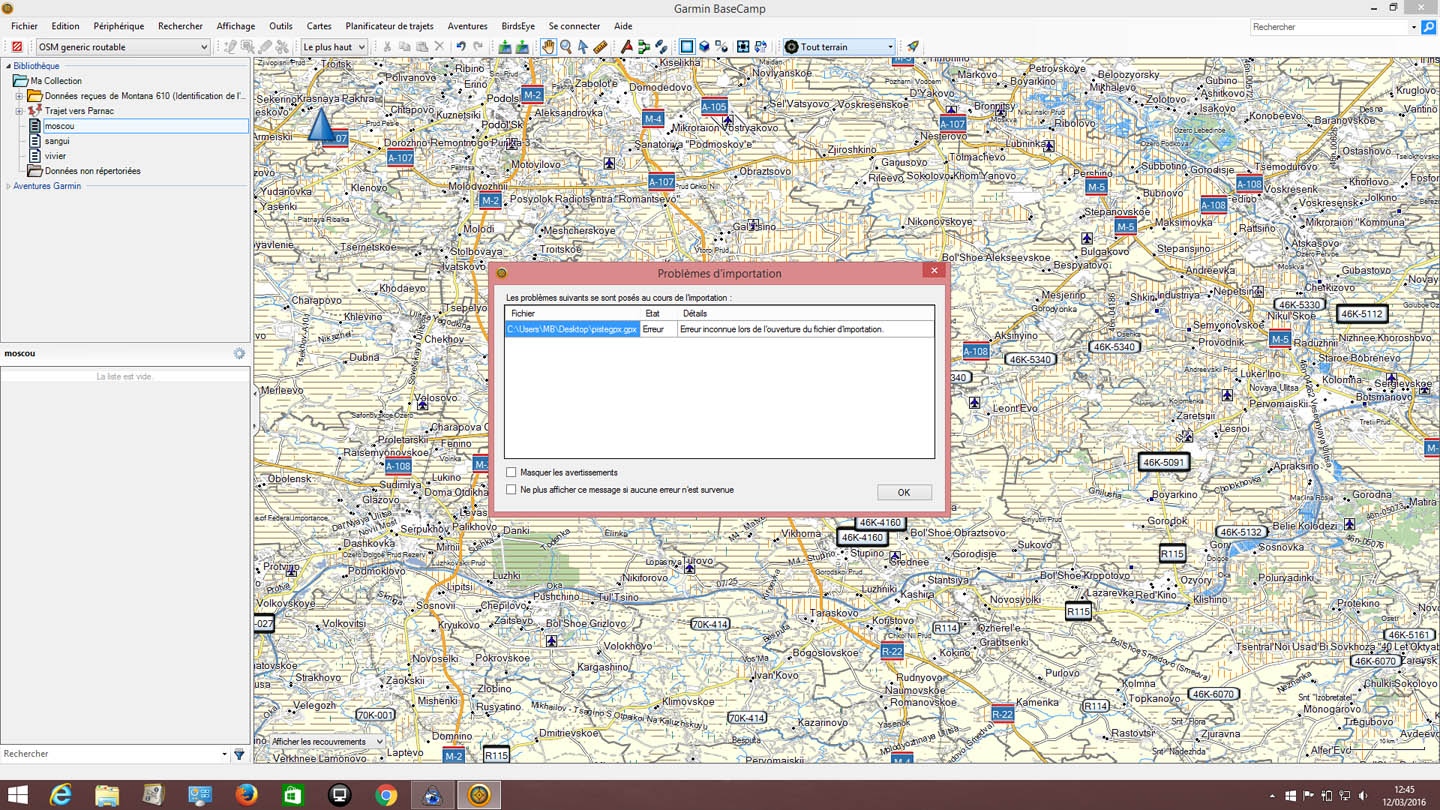Click the rocket icon in the toolbar
The width and height of the screenshot is (1440, 810).
tap(913, 47)
